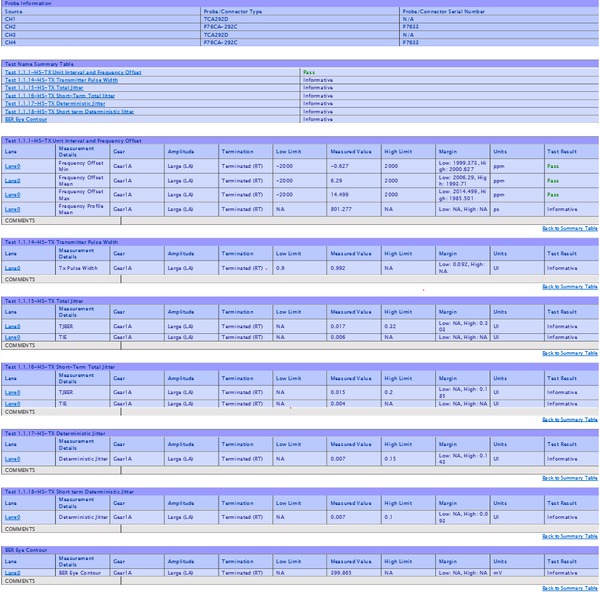Click COMMENTS field under Transmitter Pulse Width table

tap(300, 278)
